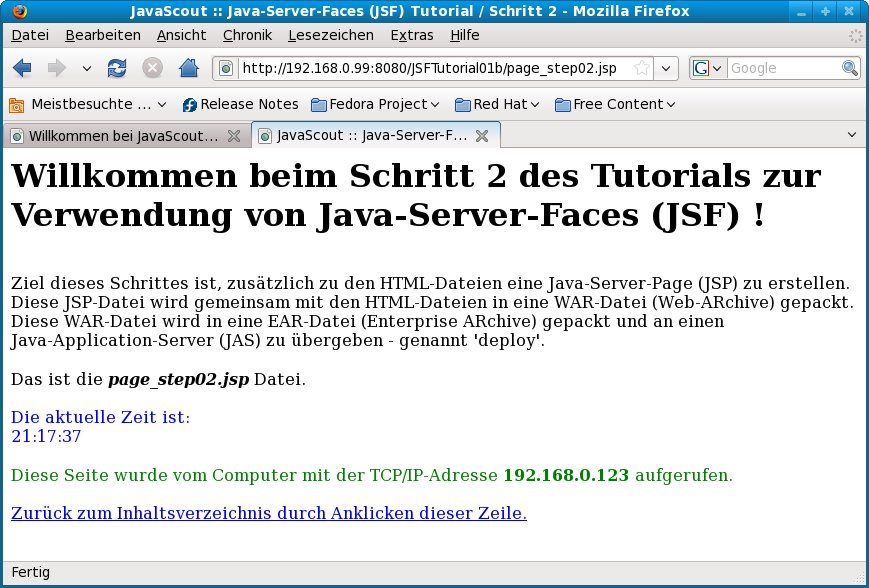Open the Lesezeichen menu
Viewport: 869px width, 588px height.
coord(330,35)
